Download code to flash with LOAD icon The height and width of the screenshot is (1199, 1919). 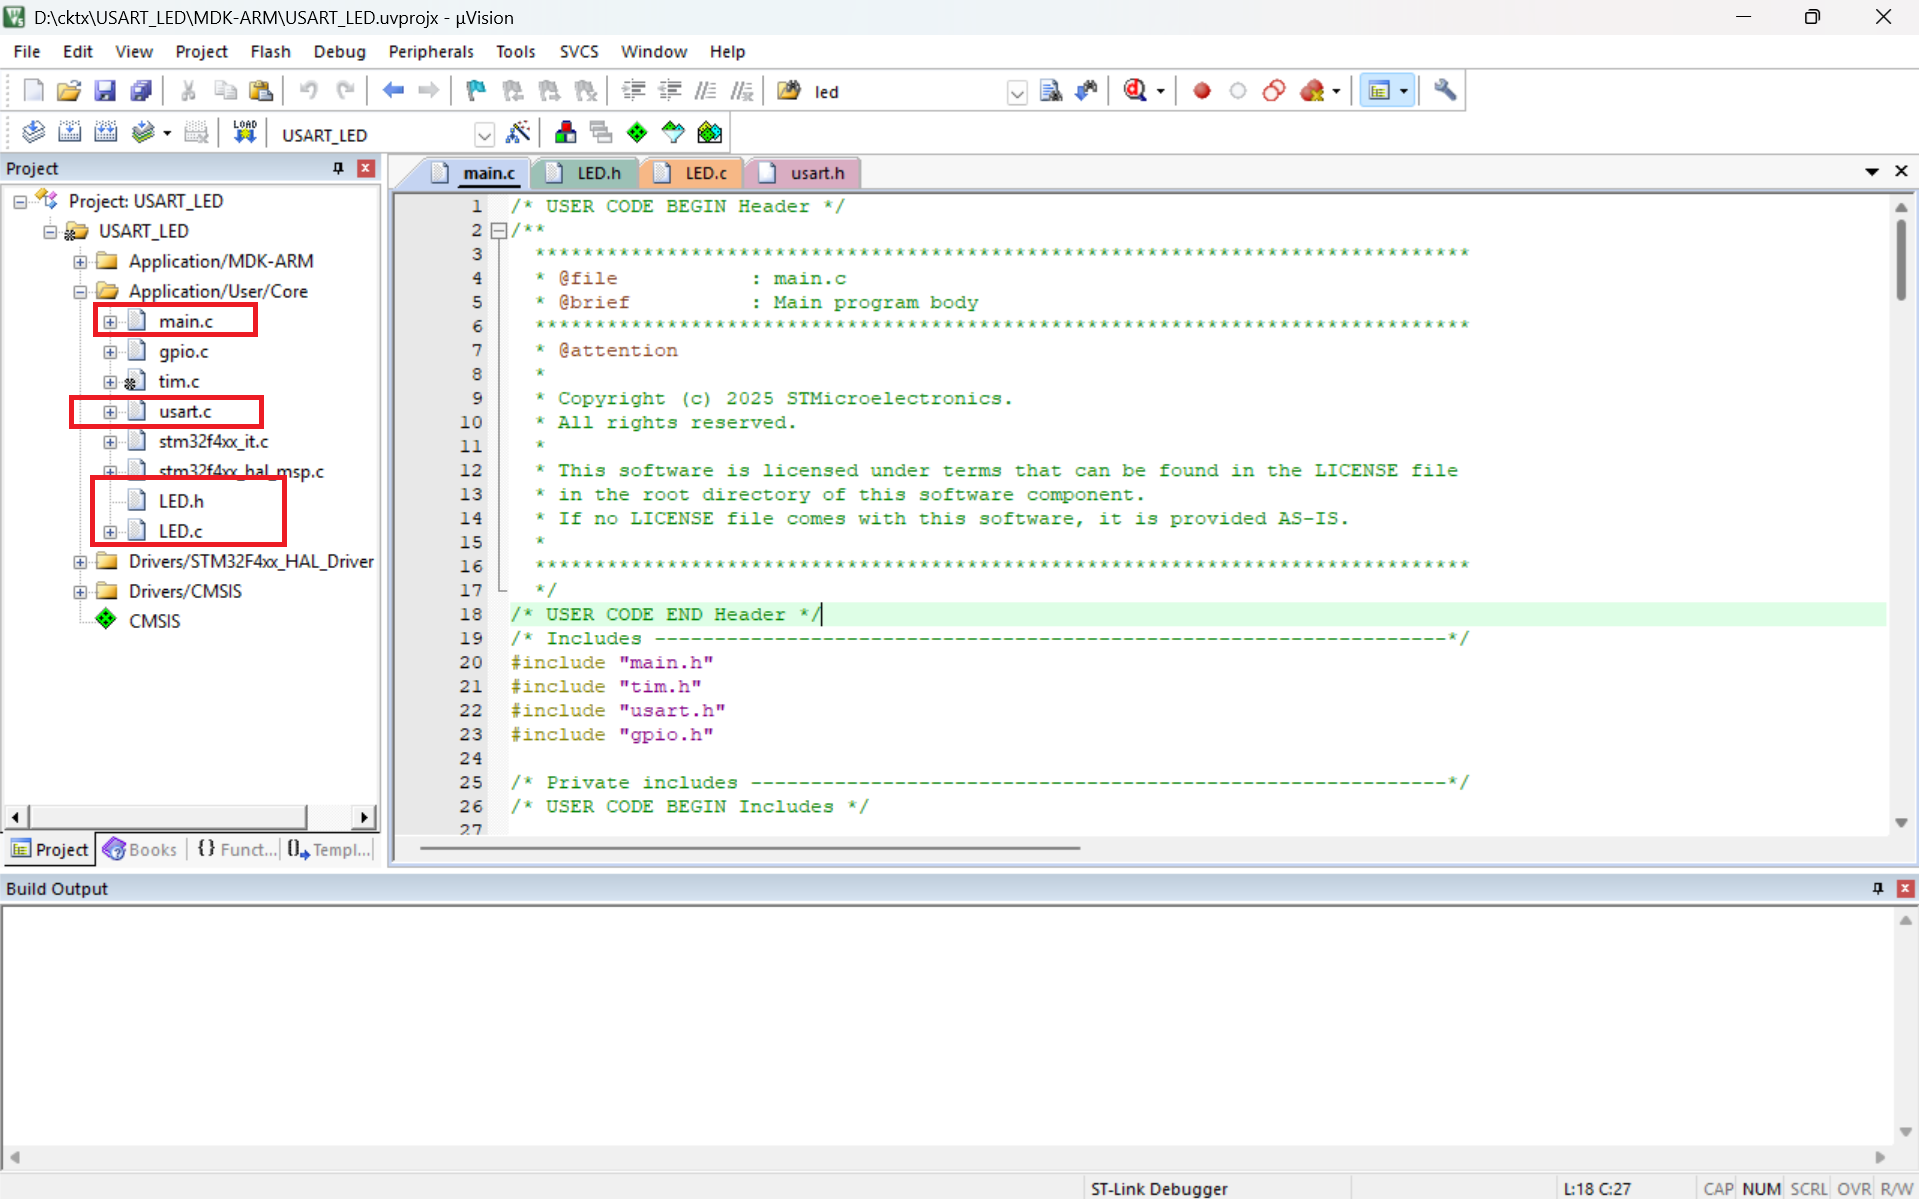tap(245, 132)
